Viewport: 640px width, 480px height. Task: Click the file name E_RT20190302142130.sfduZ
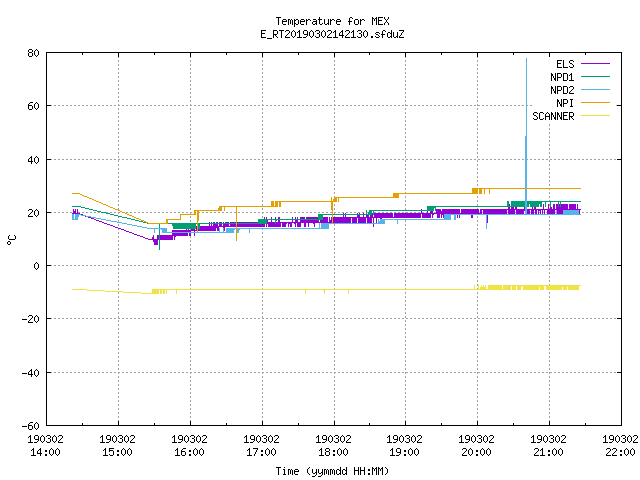(x=332, y=34)
